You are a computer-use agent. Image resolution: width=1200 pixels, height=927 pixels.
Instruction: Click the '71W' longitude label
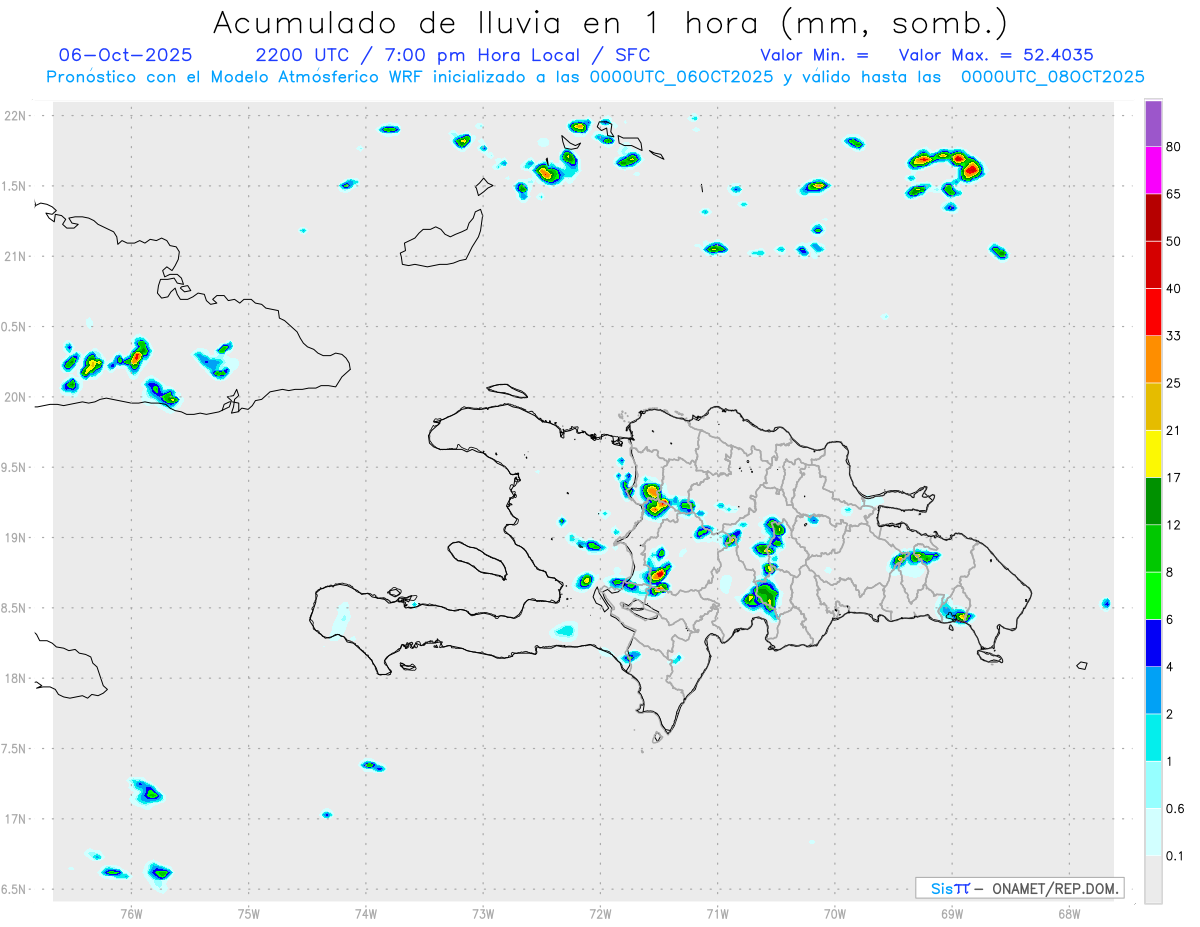click(x=717, y=914)
